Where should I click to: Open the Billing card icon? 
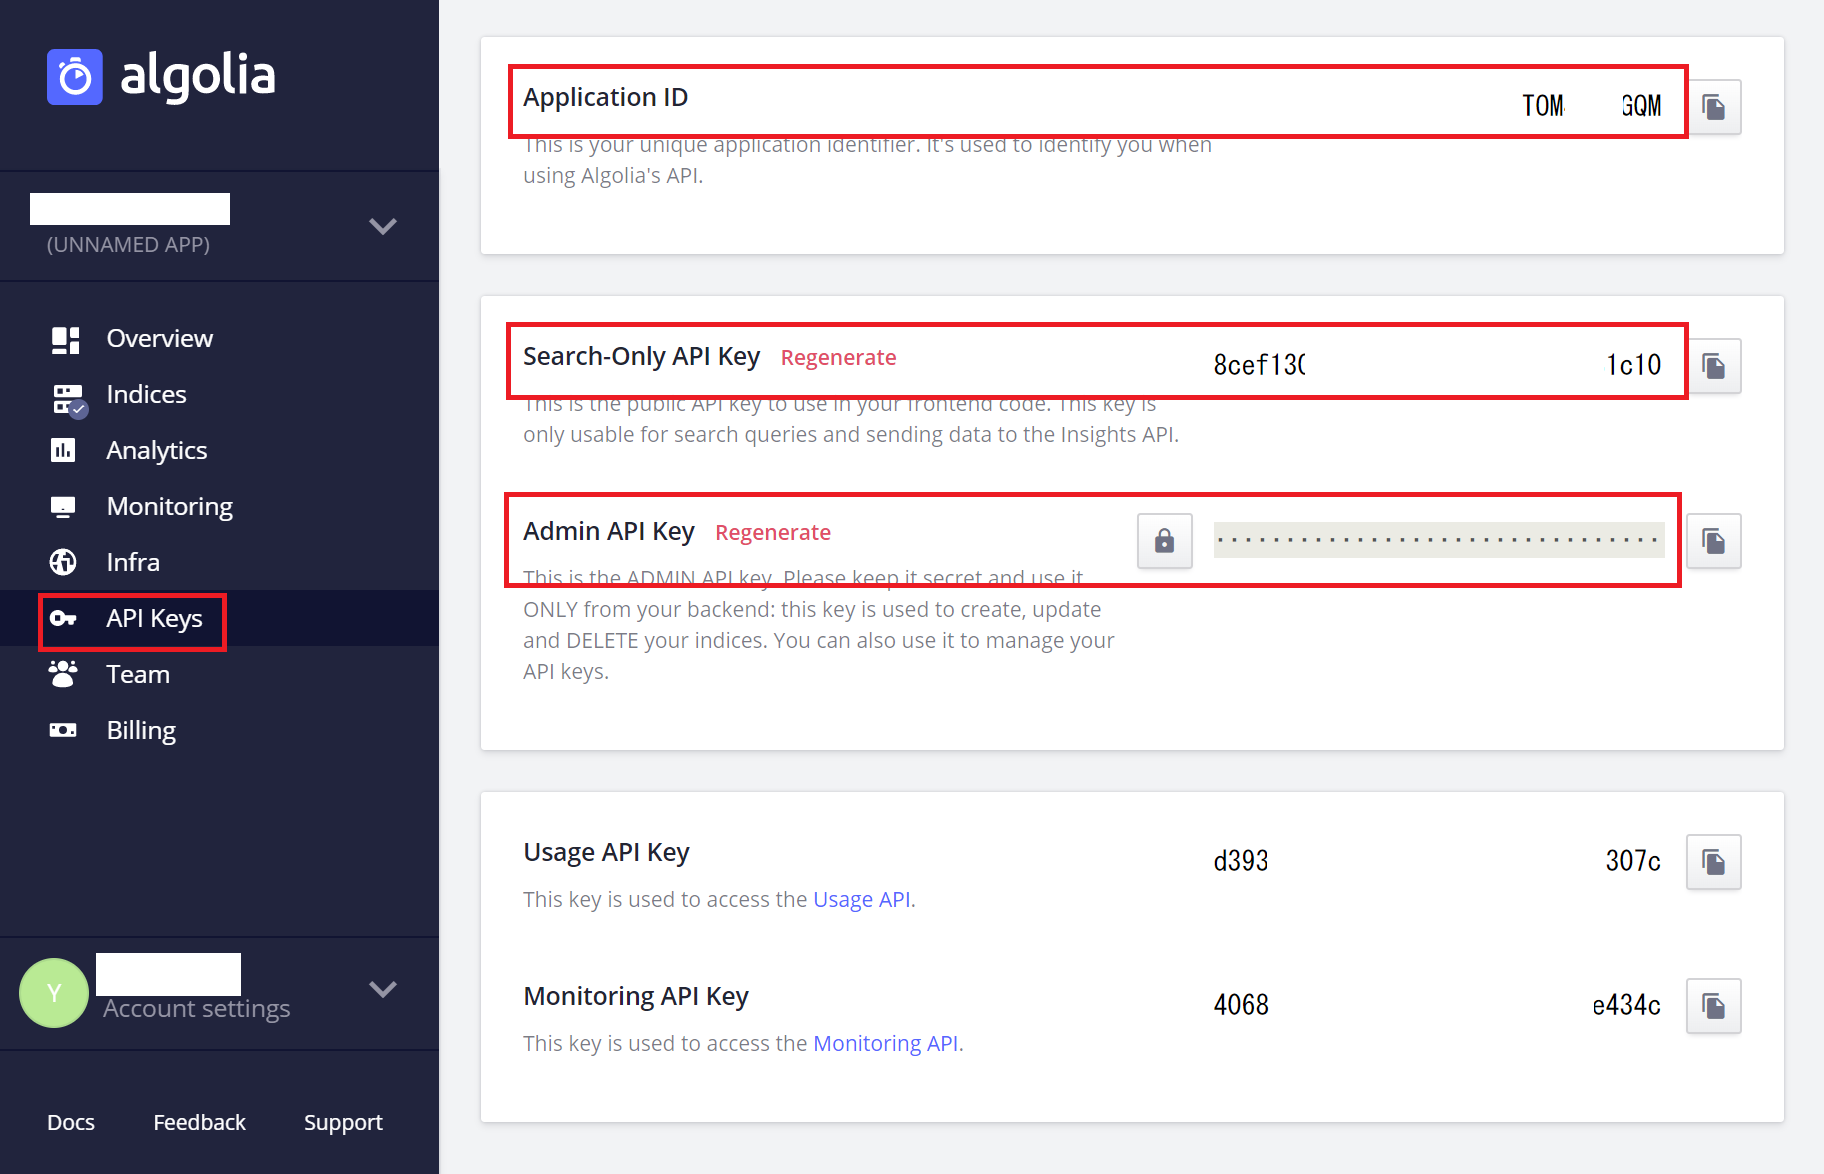click(x=63, y=730)
